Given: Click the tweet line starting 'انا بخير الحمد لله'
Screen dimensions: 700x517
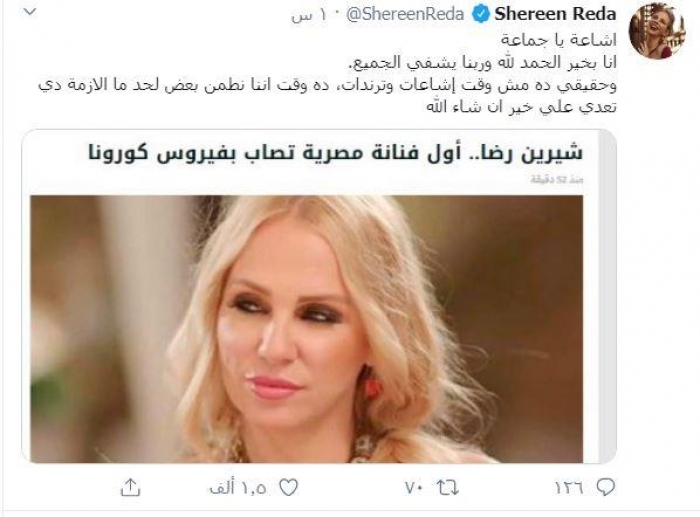Looking at the screenshot, I should point(483,63).
